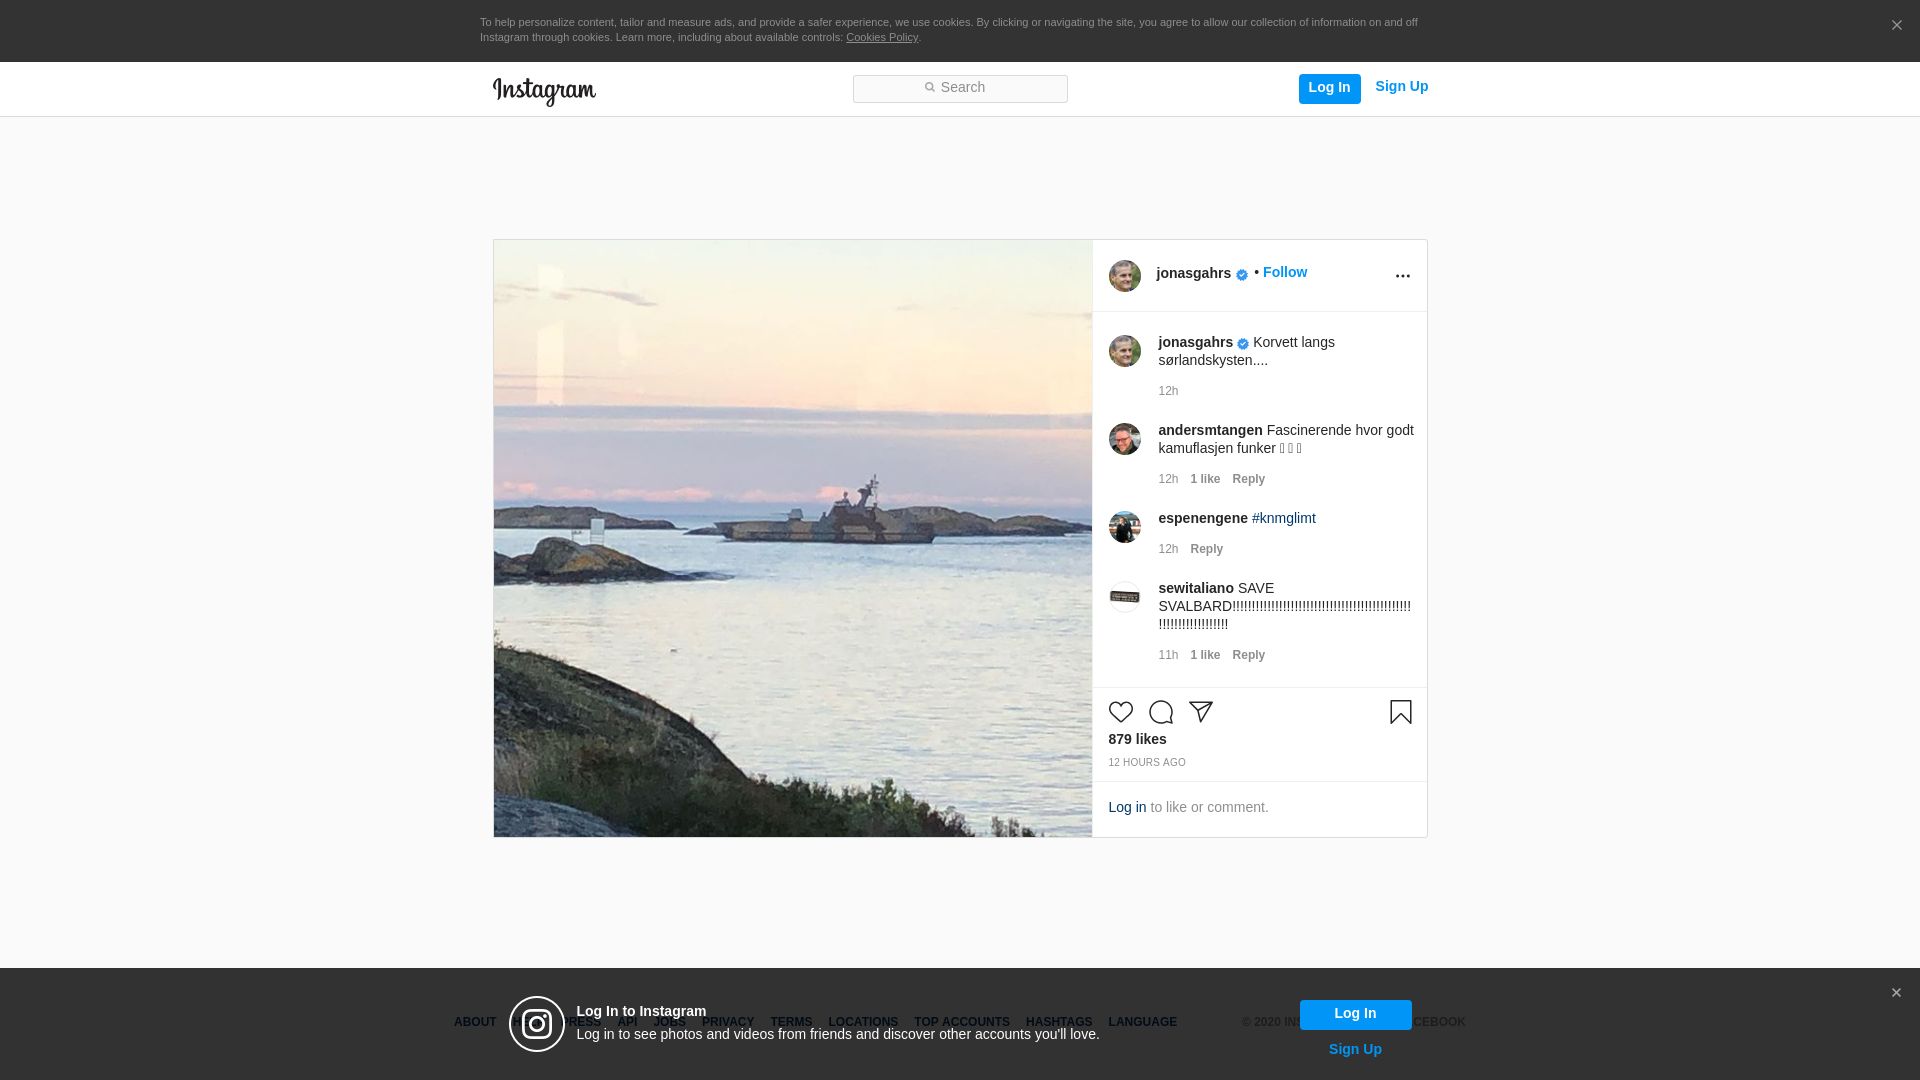
Task: Open sewitaliano commenter profile
Action: click(1196, 588)
